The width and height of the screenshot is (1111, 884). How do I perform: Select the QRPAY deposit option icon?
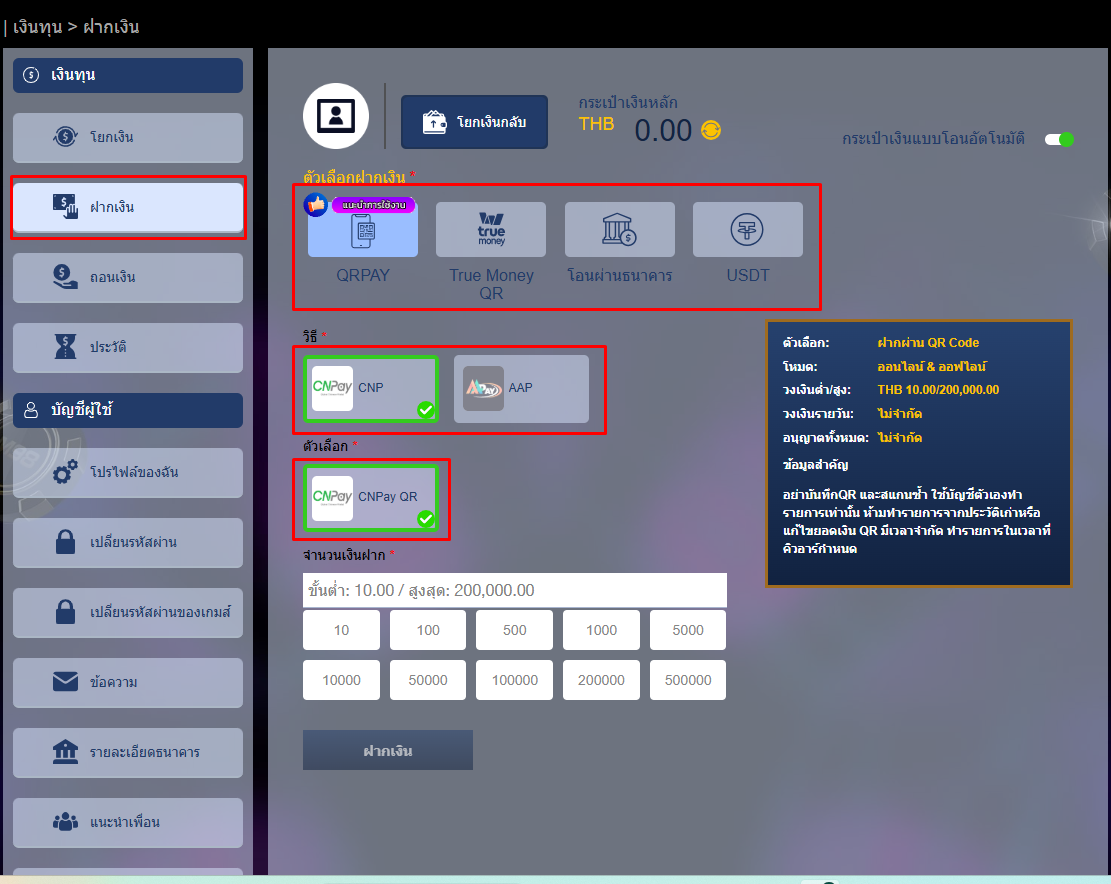362,228
